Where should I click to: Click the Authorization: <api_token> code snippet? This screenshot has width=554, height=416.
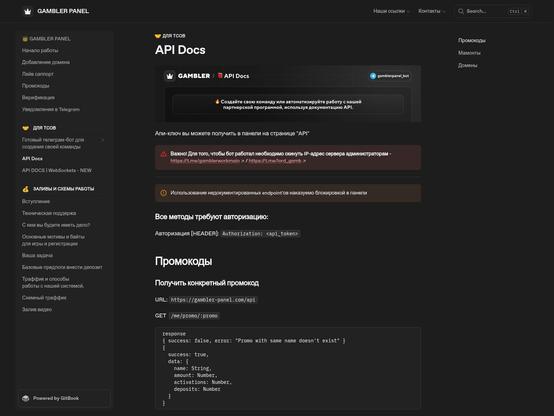260,234
